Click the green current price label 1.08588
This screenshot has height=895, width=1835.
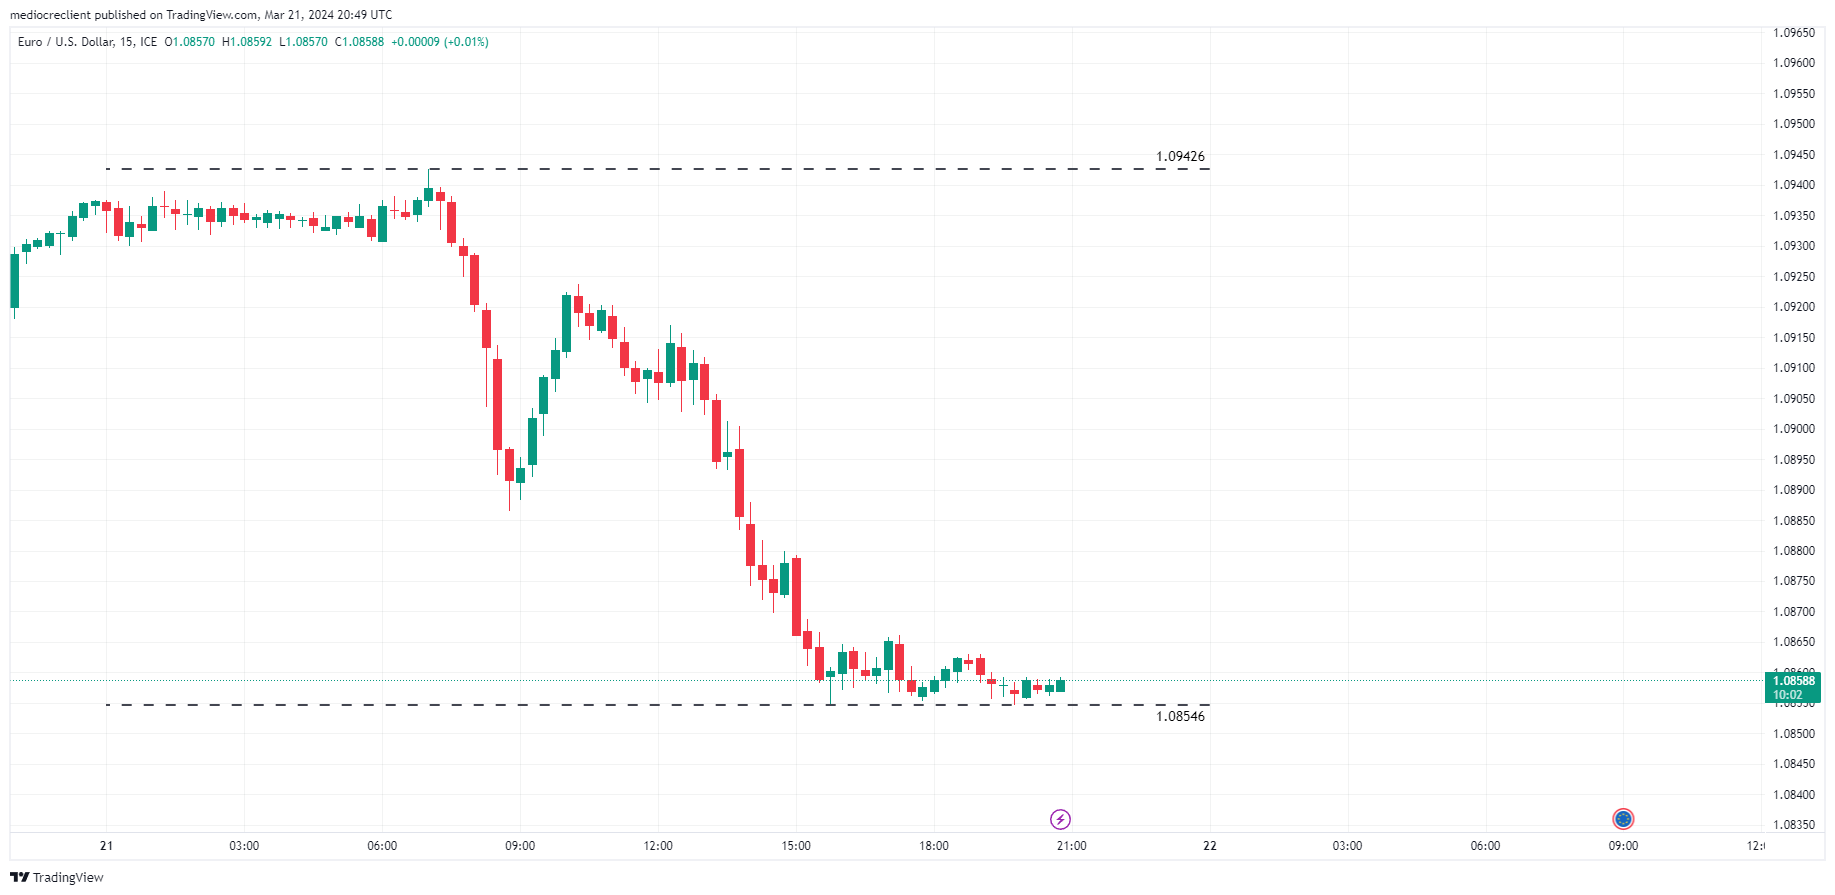tap(1793, 681)
